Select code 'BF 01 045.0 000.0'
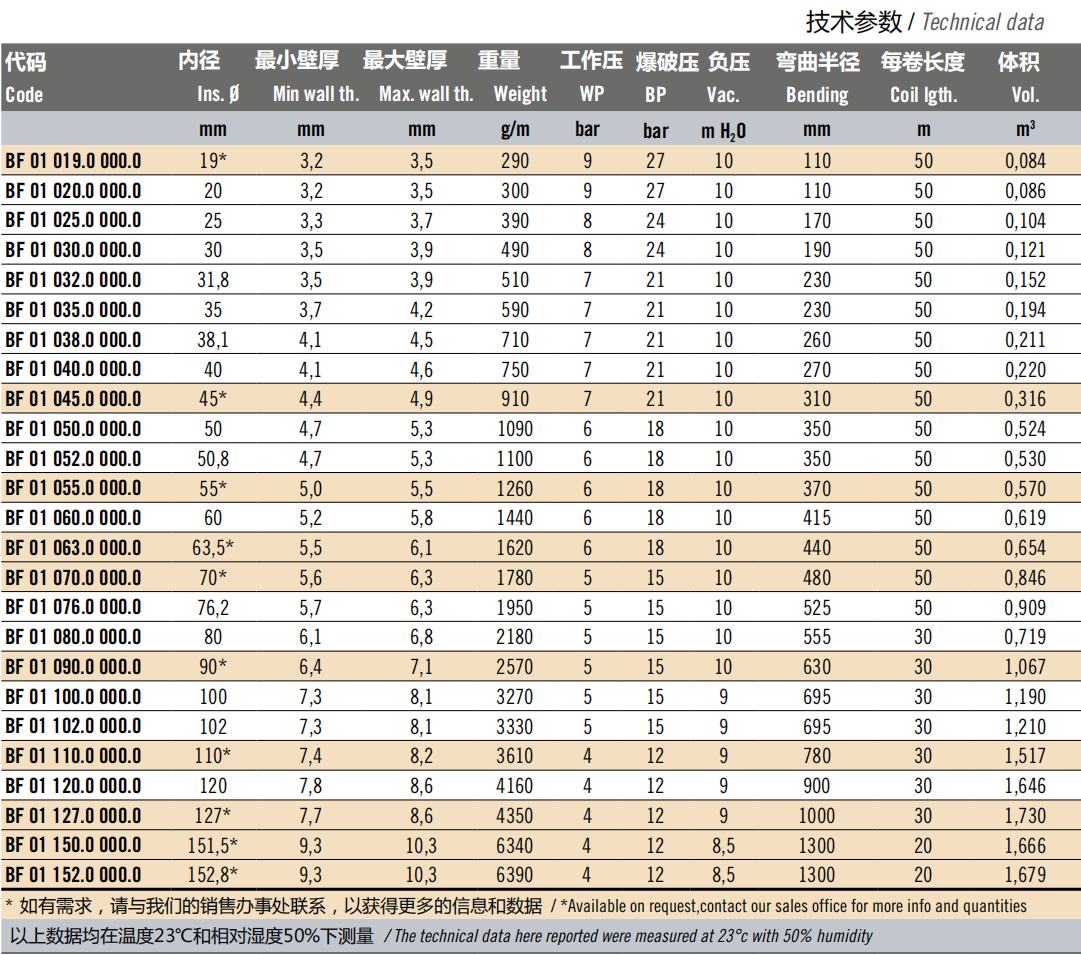This screenshot has width=1081, height=955. pyautogui.click(x=73, y=399)
